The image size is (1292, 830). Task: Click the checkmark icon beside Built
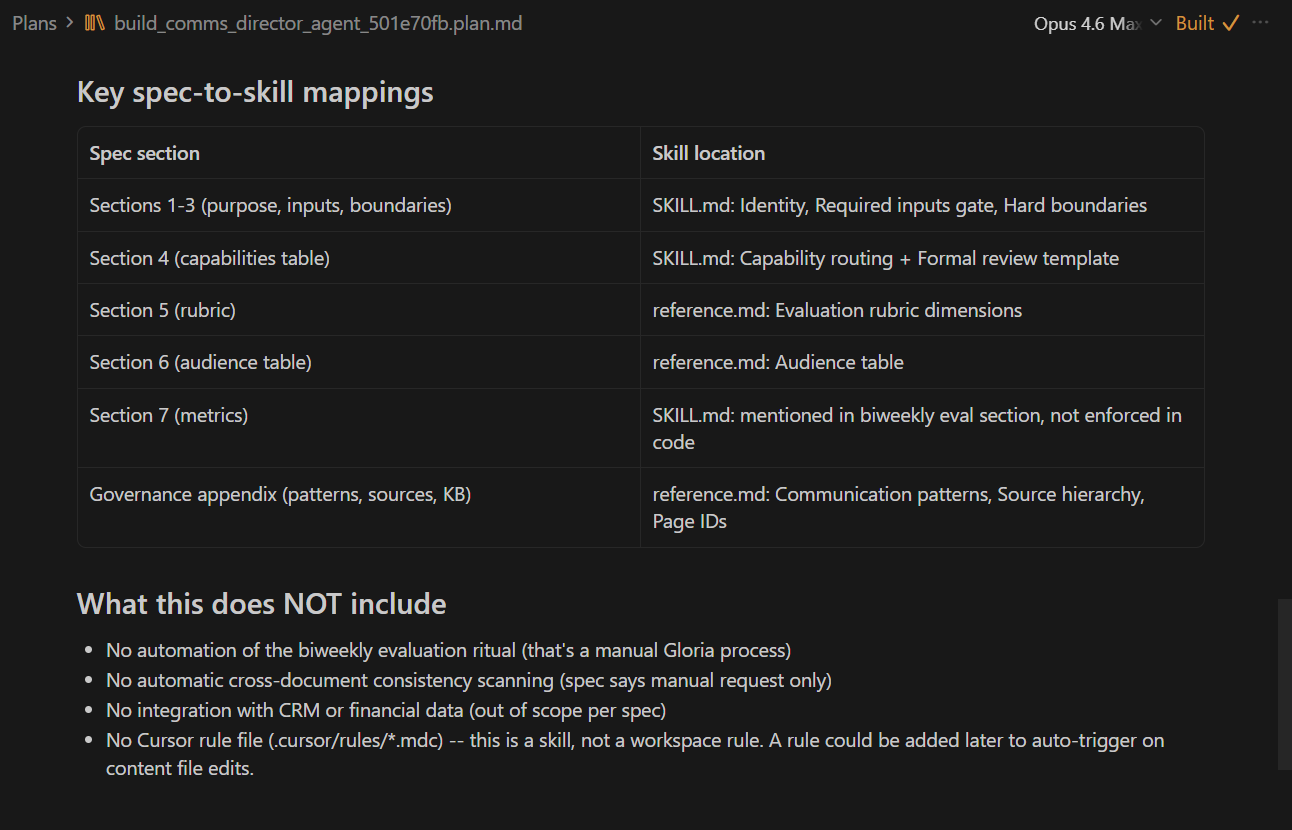click(x=1231, y=23)
